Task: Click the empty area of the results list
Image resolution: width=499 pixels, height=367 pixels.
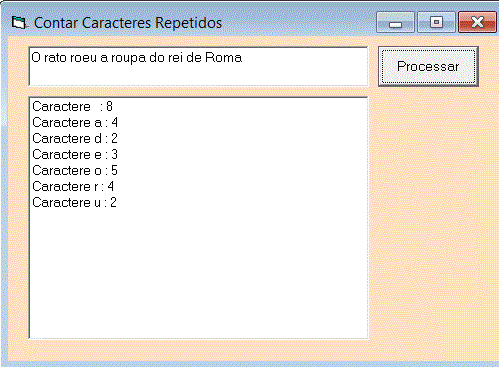Action: (x=199, y=273)
